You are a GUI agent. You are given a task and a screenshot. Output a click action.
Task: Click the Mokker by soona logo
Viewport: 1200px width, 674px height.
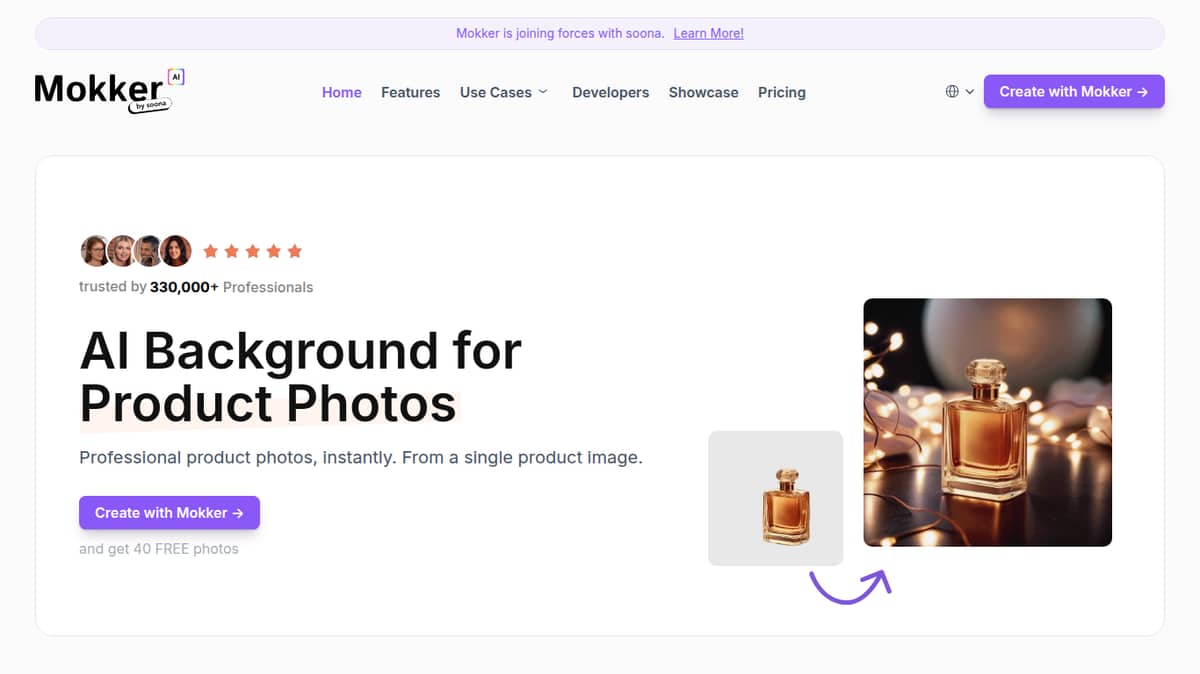[x=110, y=91]
